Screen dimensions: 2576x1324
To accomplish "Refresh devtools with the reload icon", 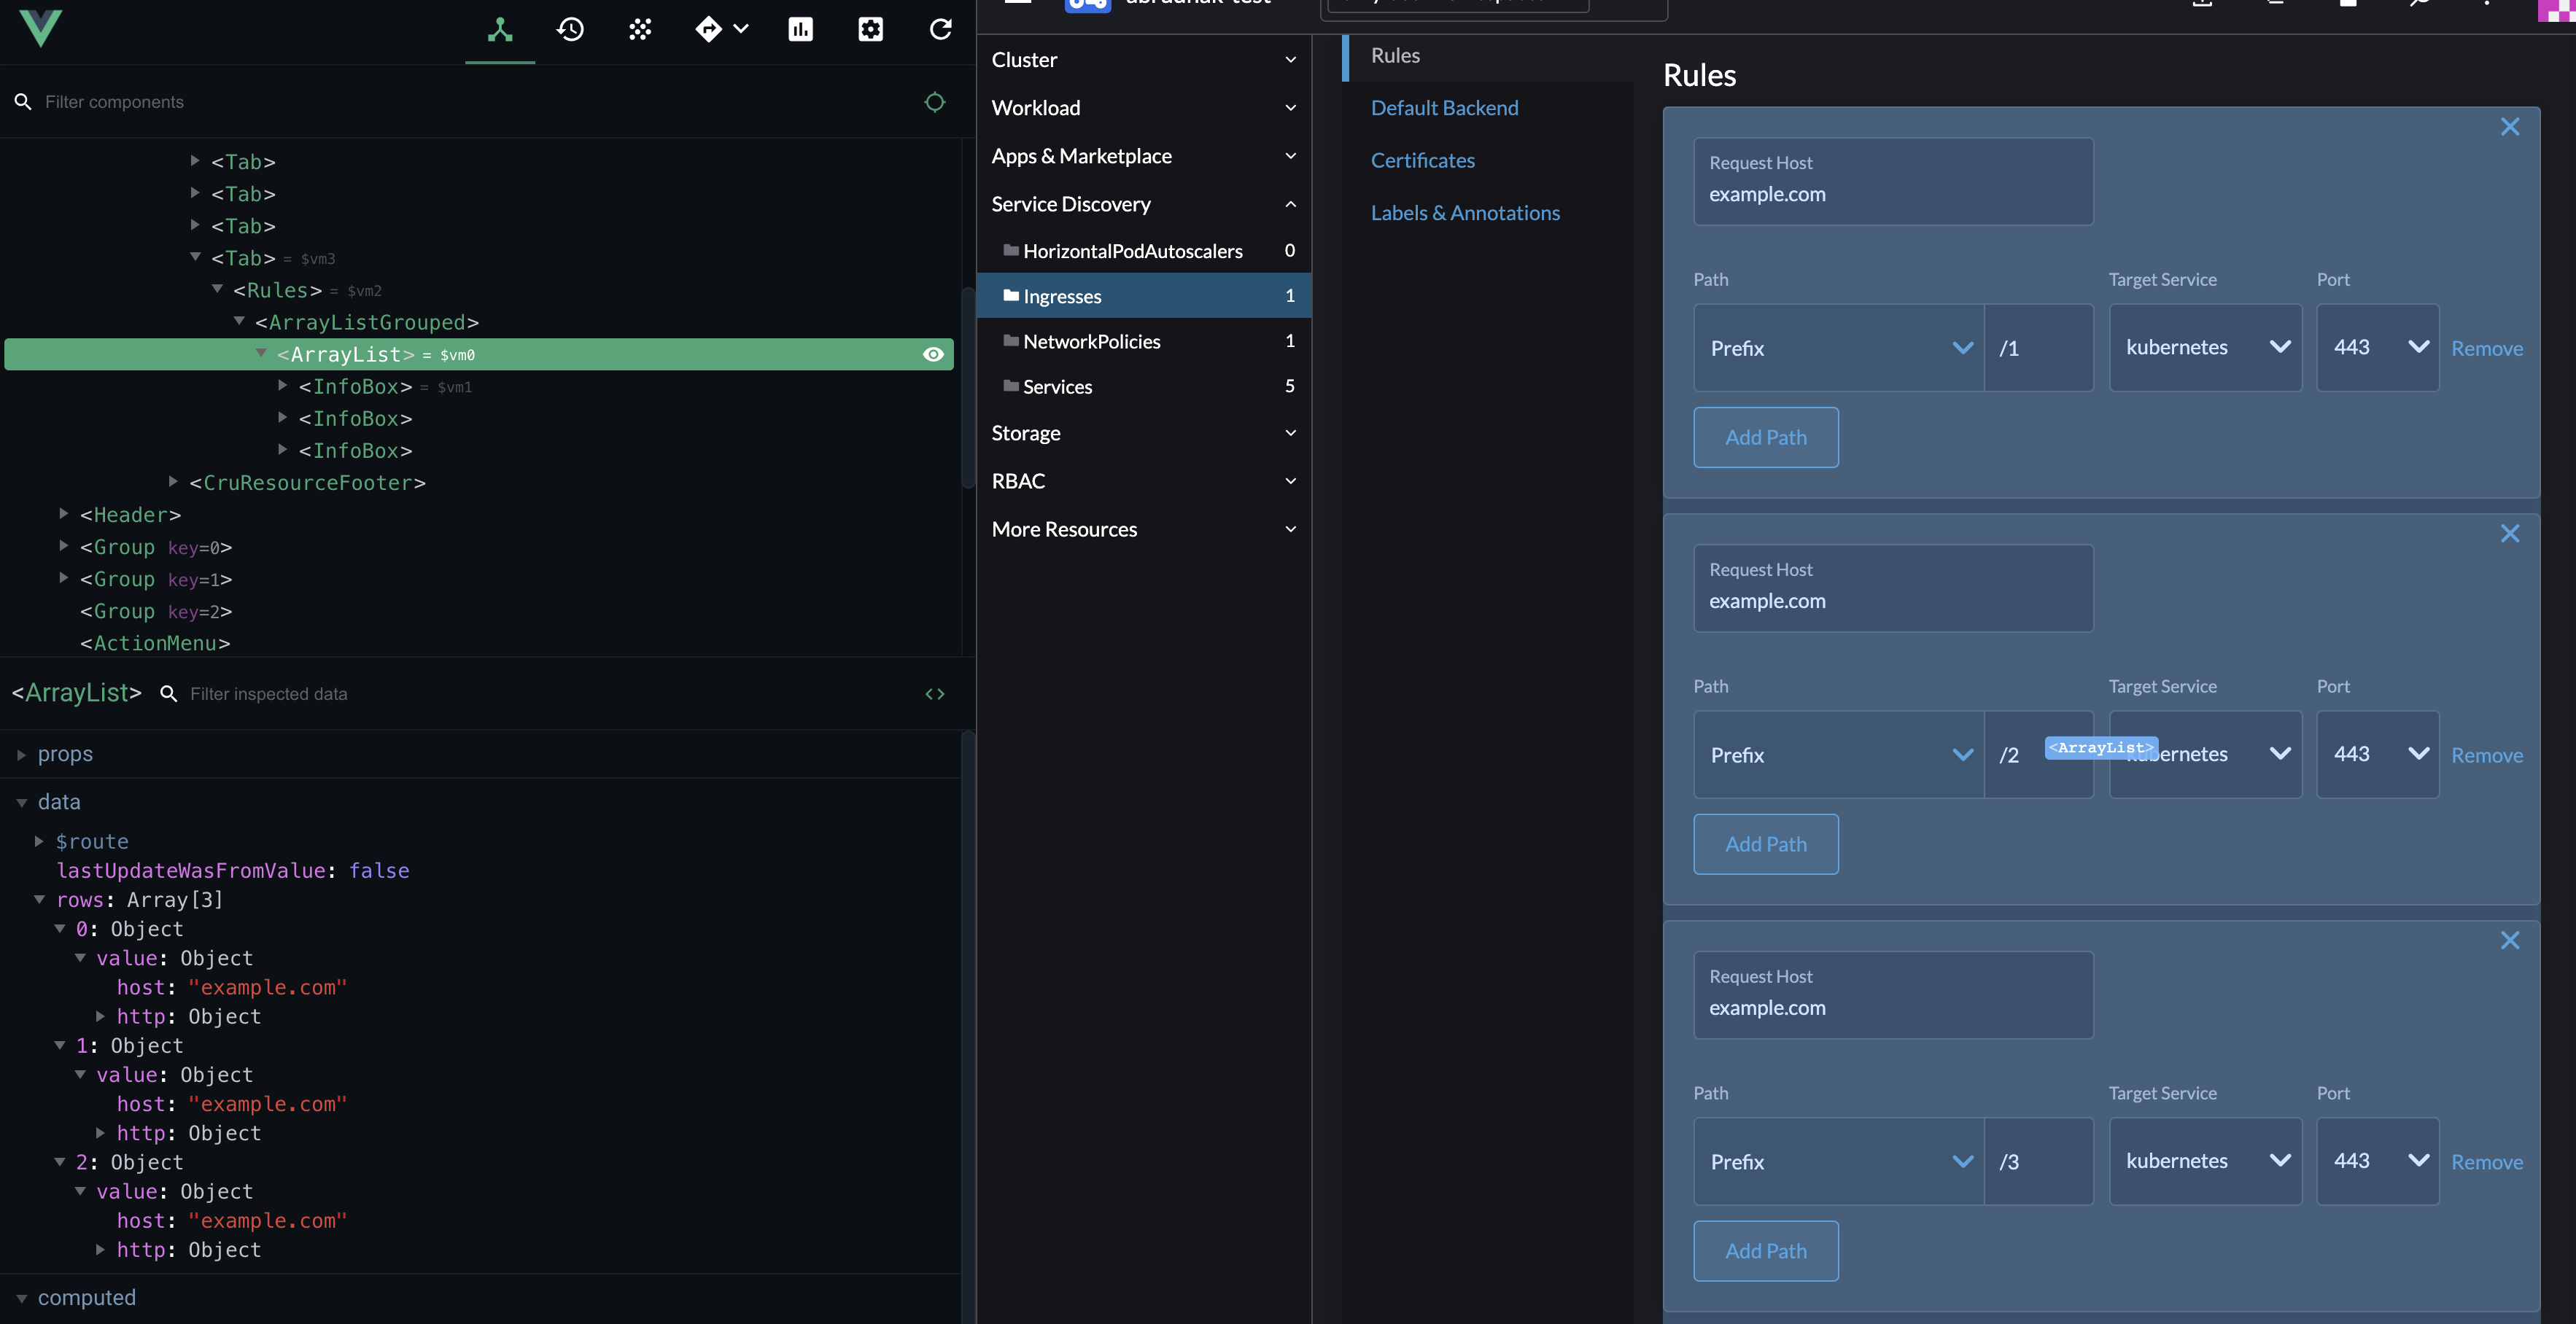I will (940, 30).
